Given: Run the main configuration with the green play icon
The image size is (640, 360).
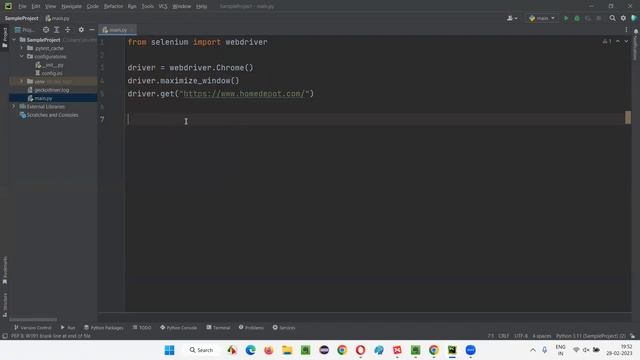Looking at the screenshot, I should (x=566, y=18).
